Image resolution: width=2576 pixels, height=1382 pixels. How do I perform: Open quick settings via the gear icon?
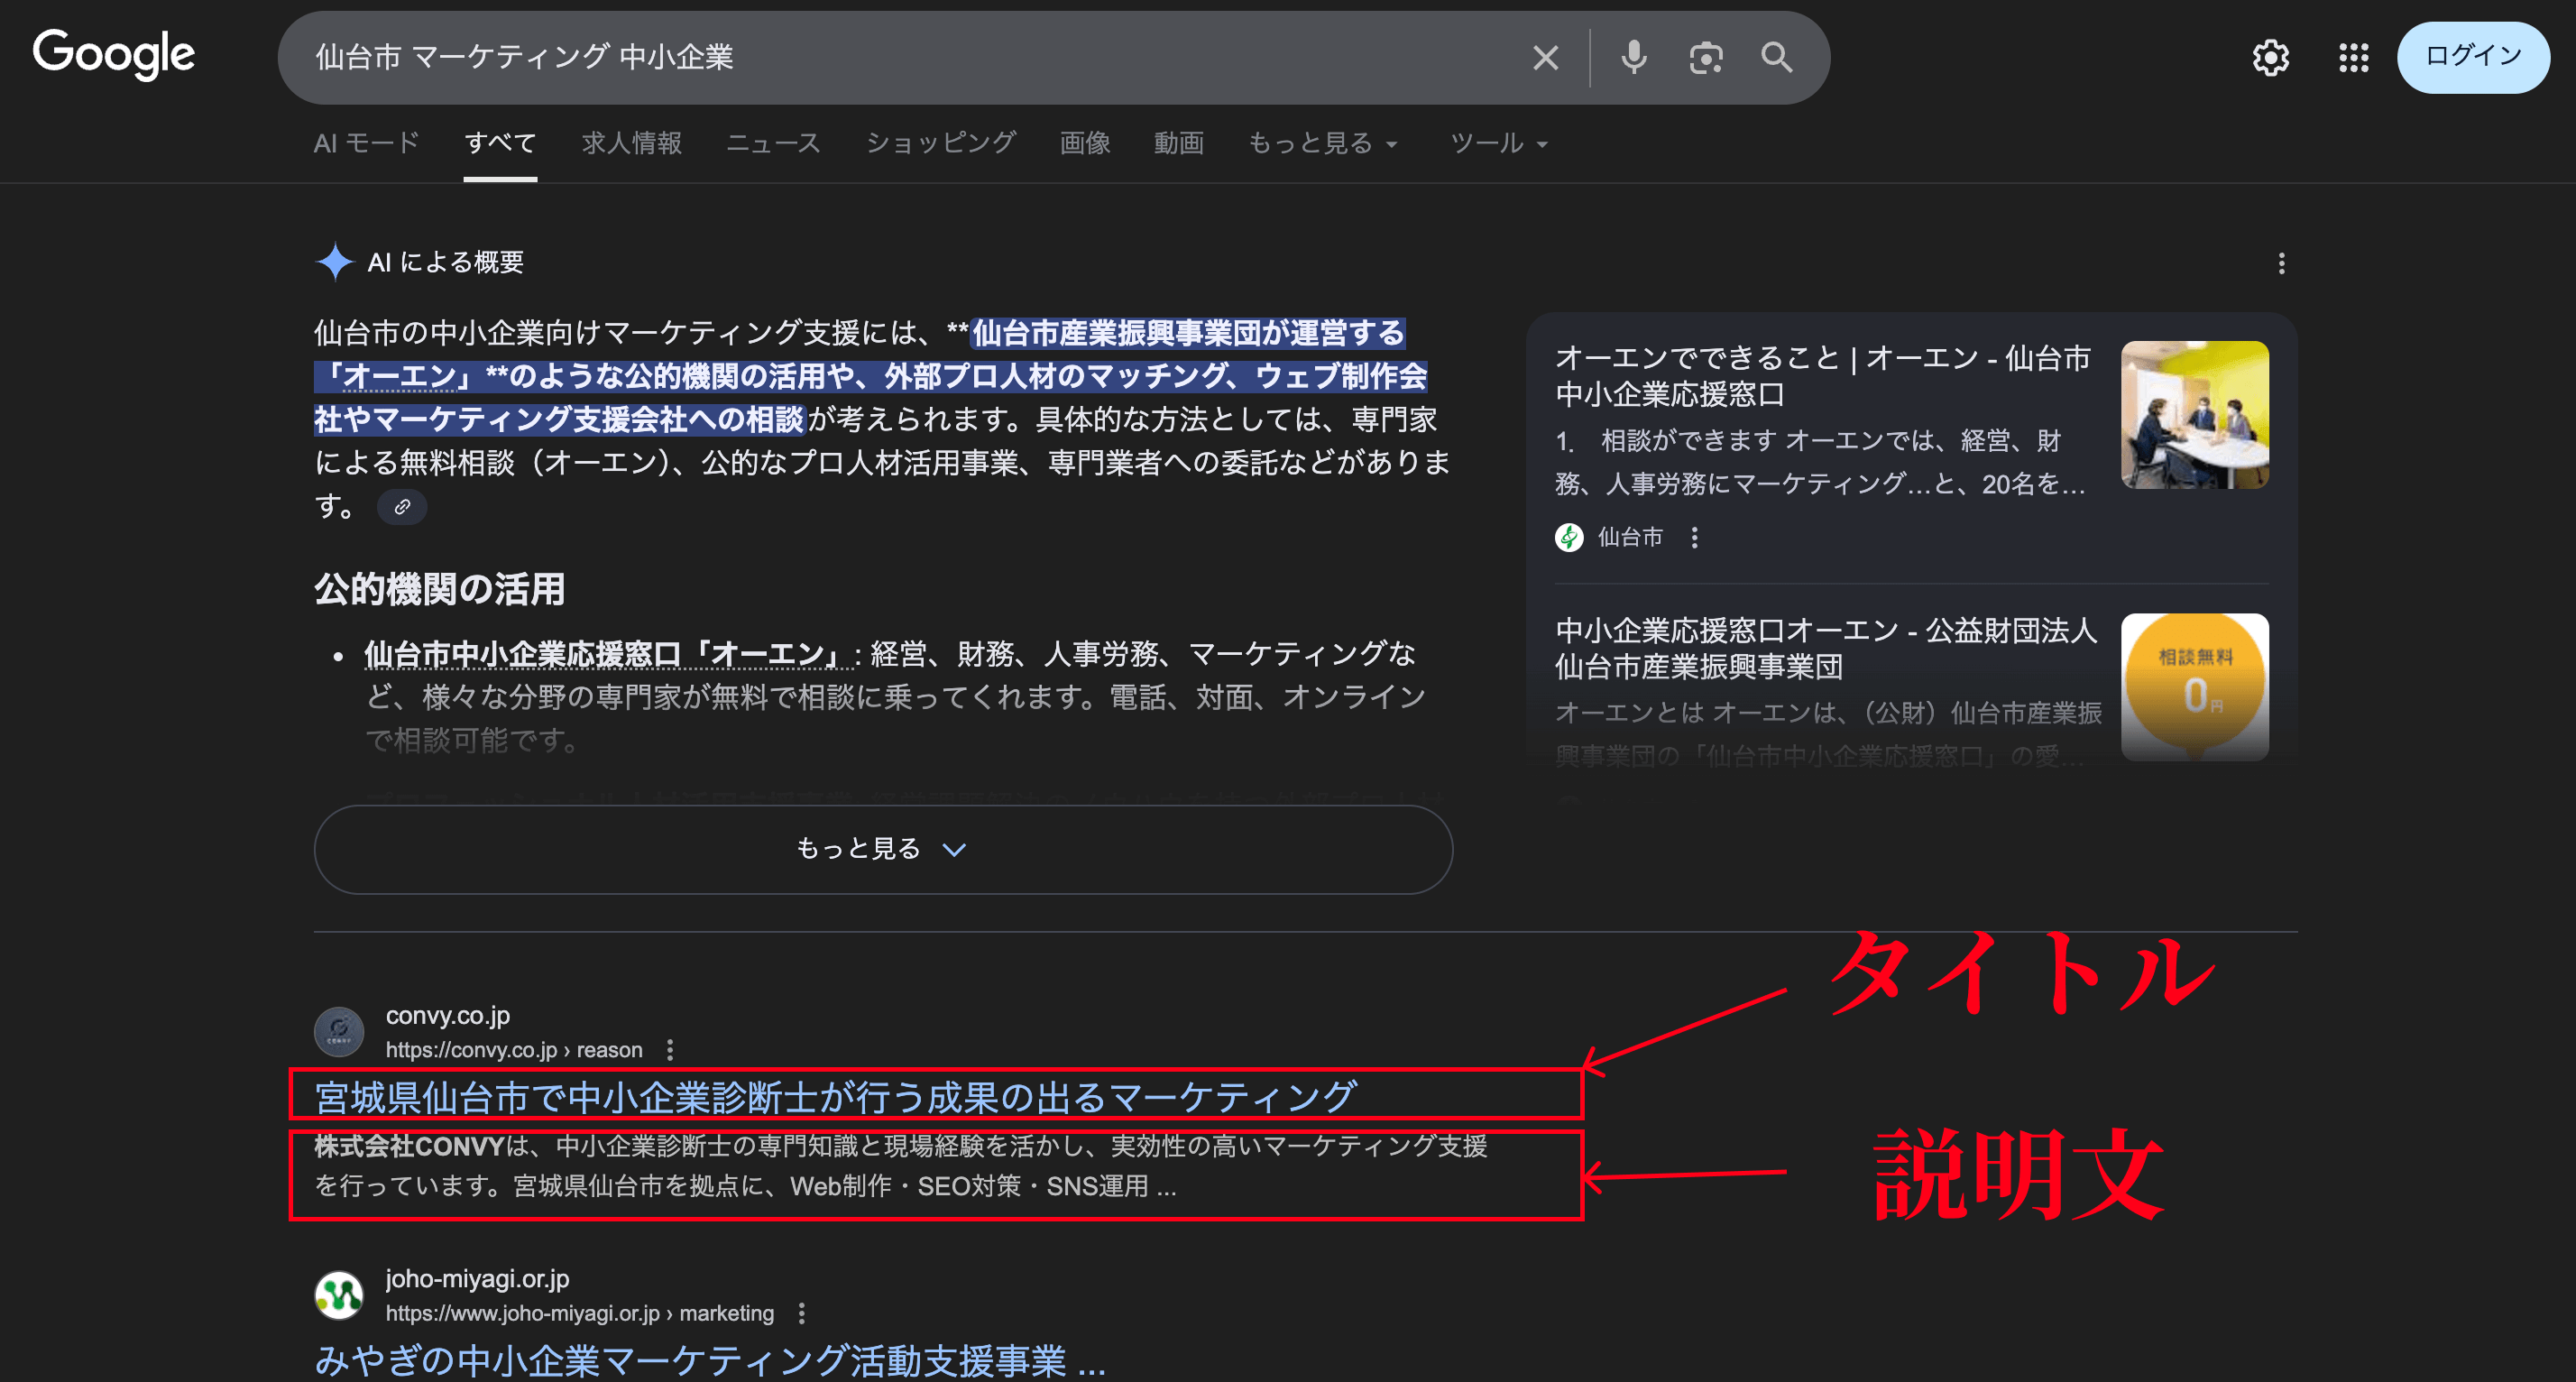pyautogui.click(x=2271, y=57)
